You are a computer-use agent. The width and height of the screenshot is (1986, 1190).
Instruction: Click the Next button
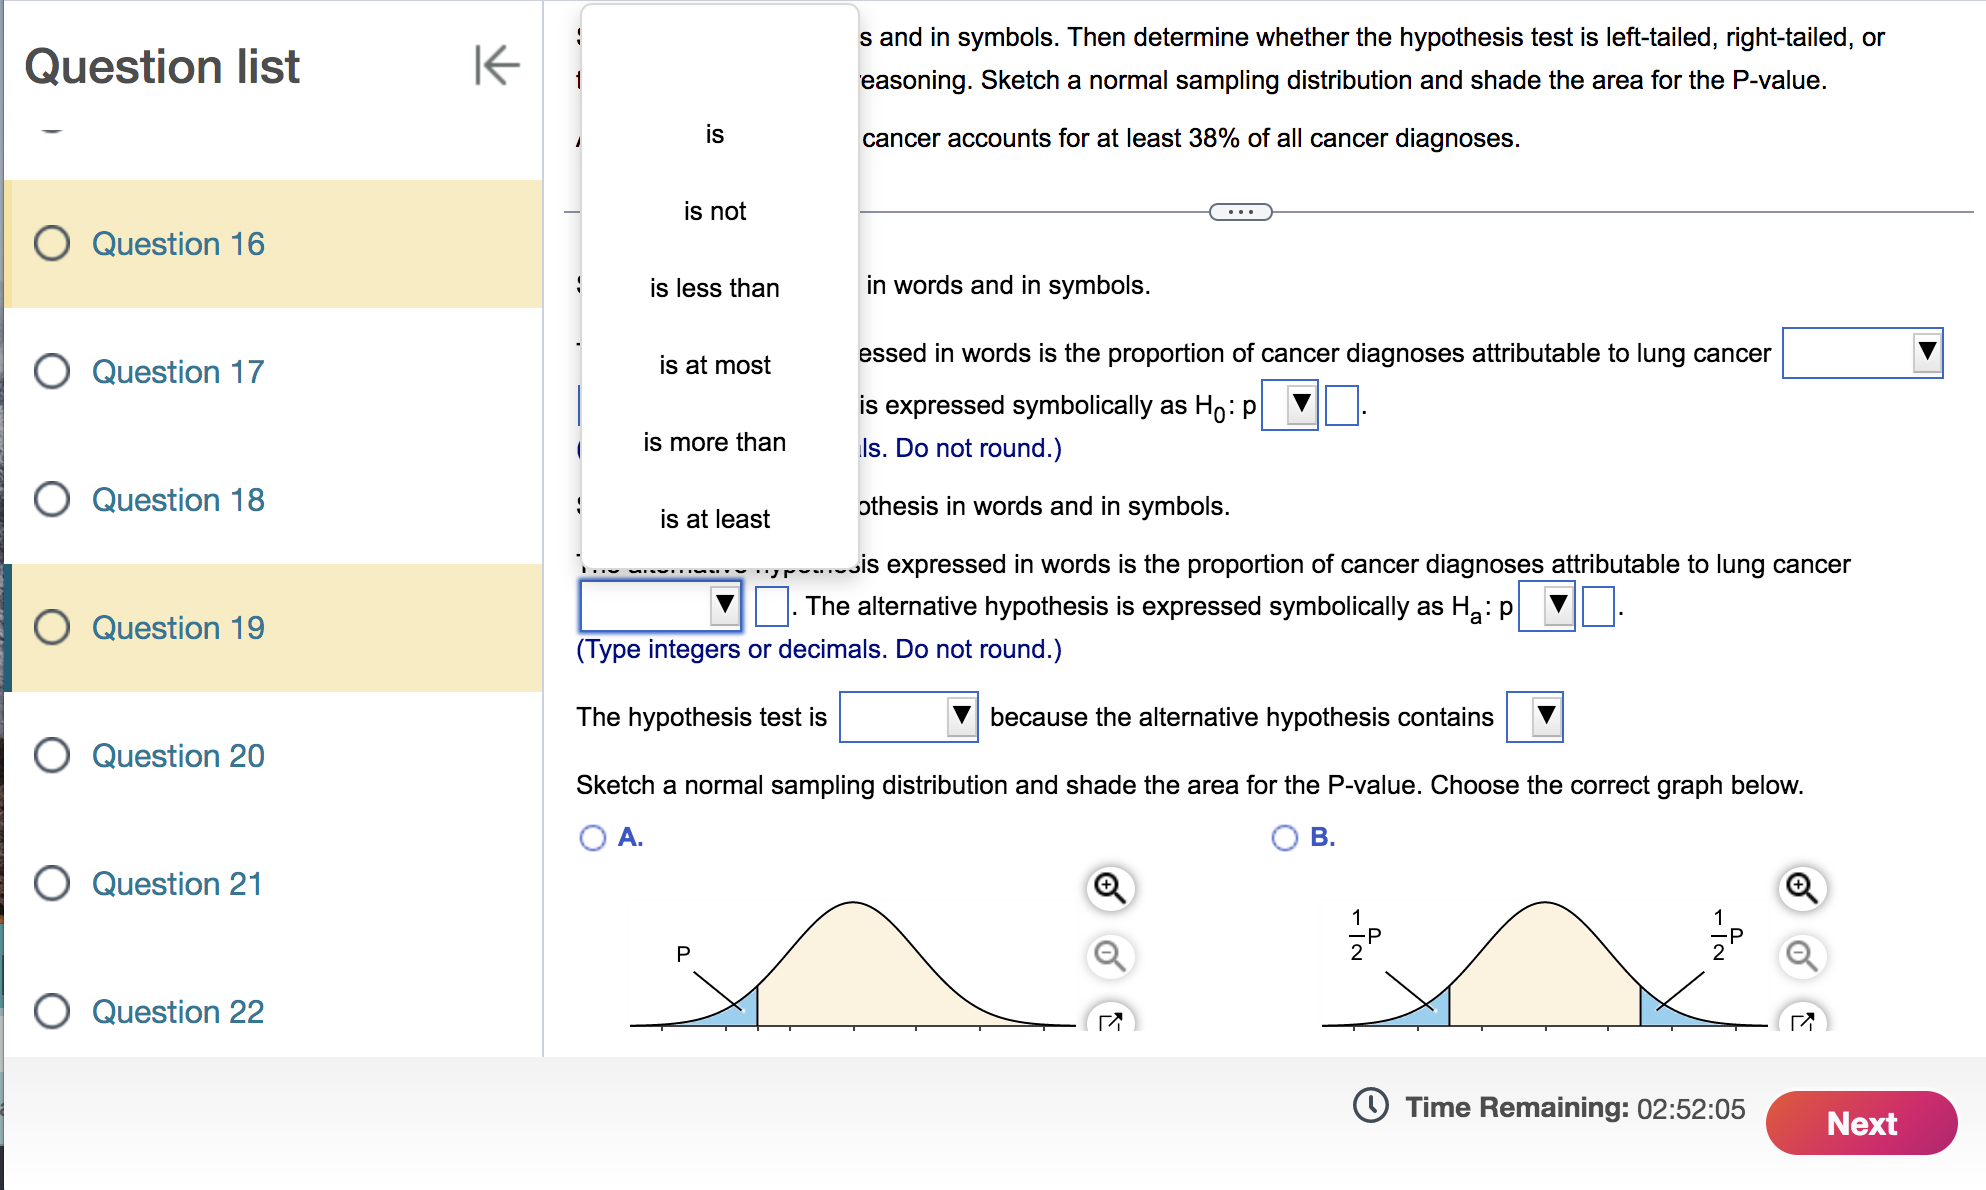1861,1123
